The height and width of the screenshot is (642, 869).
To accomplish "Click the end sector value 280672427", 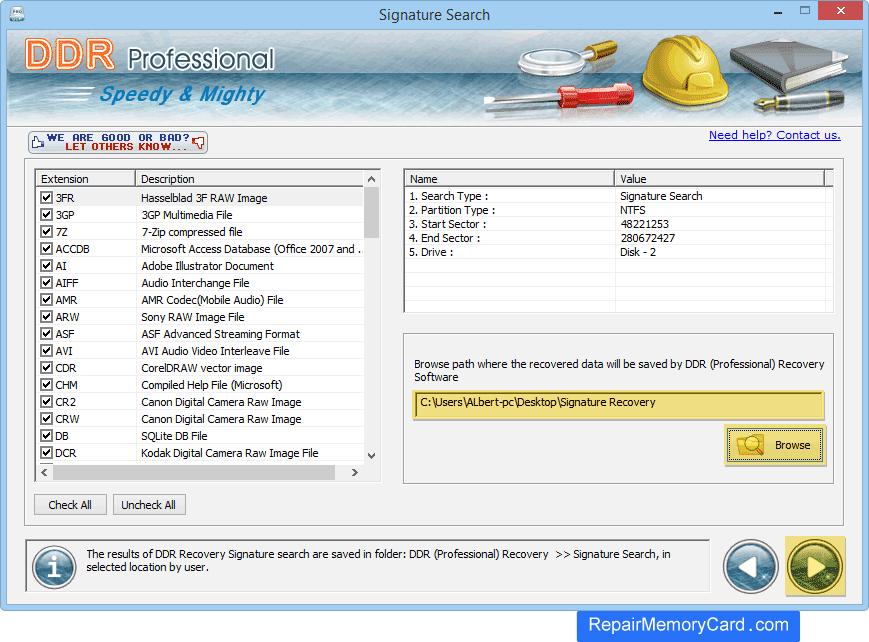I will point(647,238).
